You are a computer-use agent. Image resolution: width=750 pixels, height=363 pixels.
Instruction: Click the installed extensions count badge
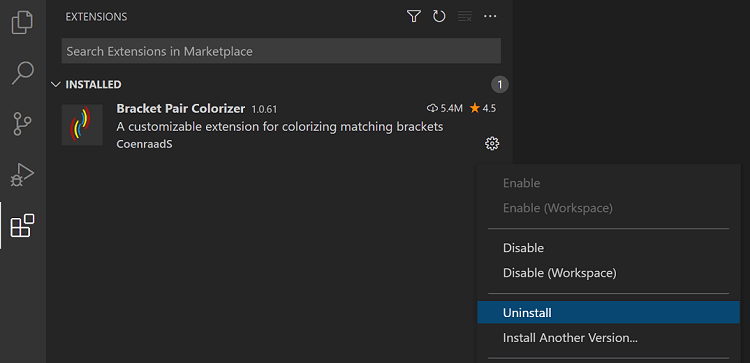[x=500, y=85]
